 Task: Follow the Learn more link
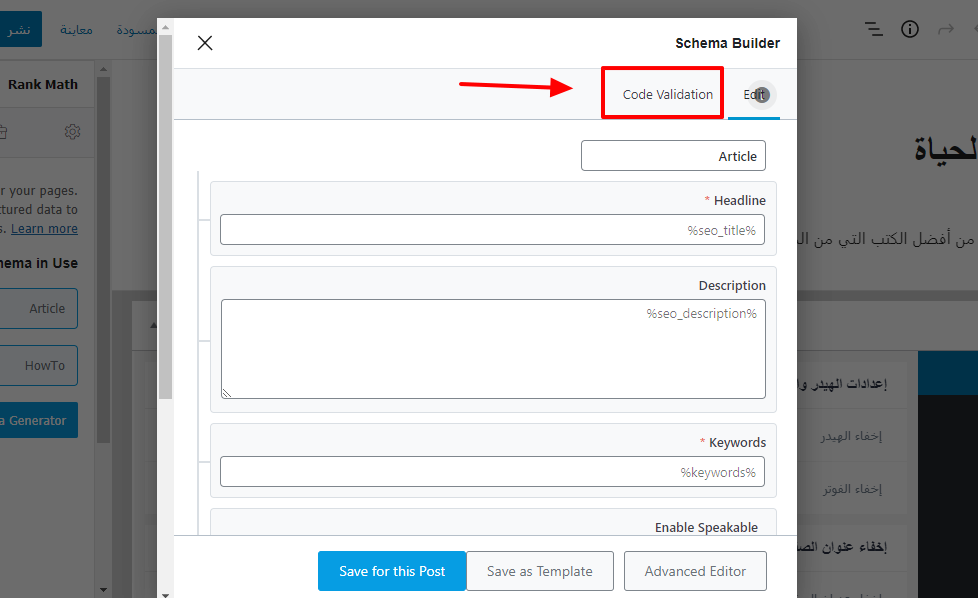tap(44, 229)
